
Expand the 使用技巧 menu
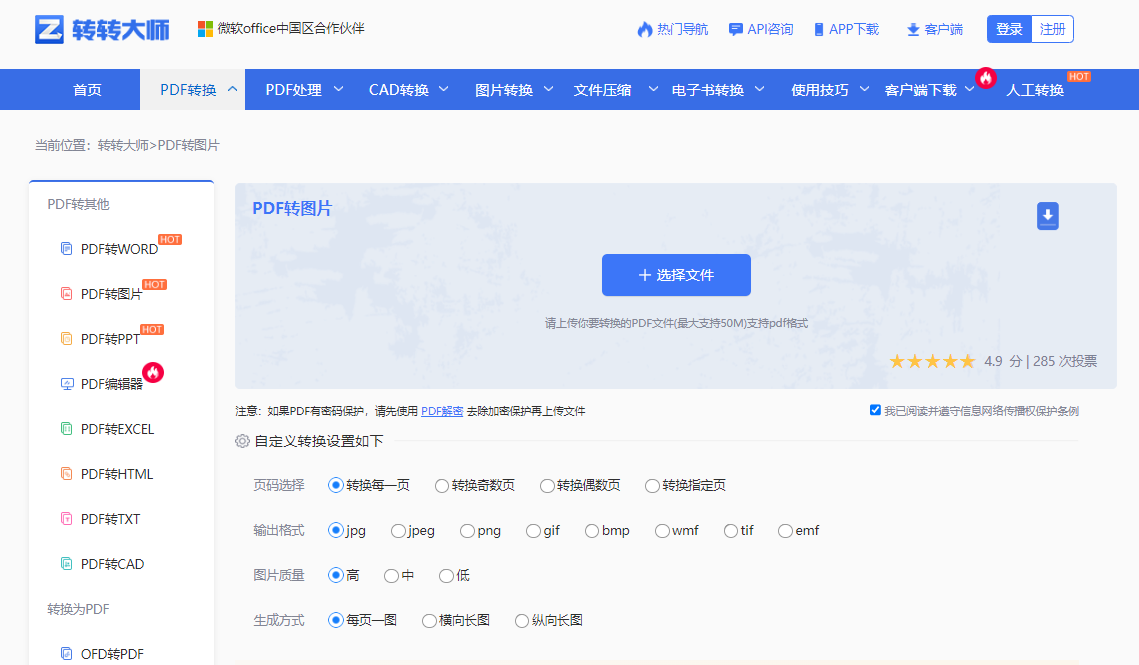[x=819, y=89]
